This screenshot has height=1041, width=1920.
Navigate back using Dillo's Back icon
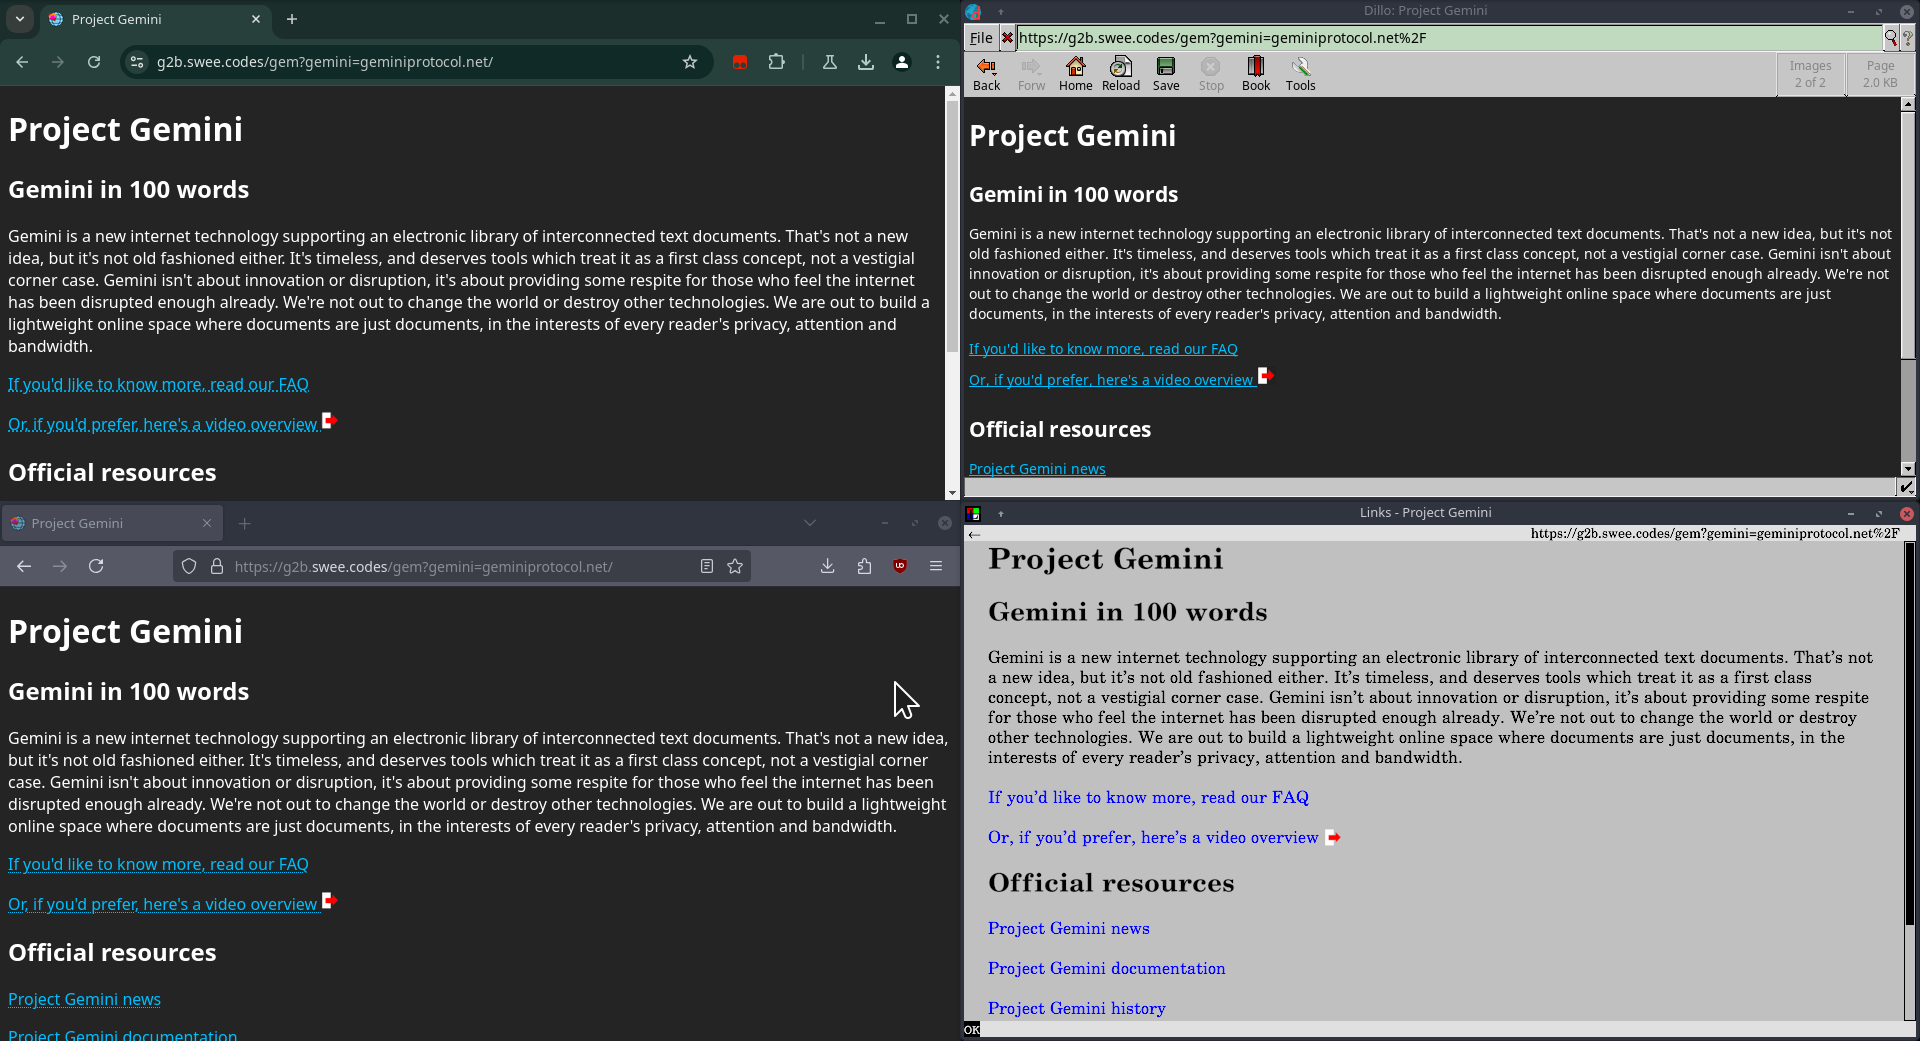pyautogui.click(x=986, y=73)
